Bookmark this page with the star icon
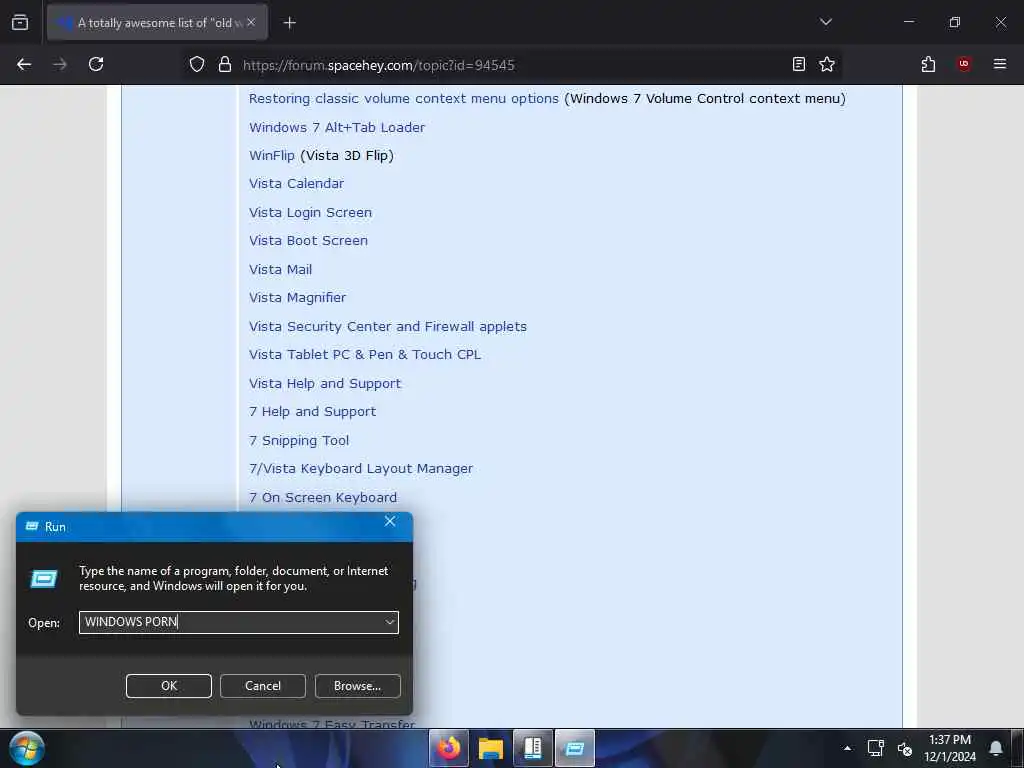 click(827, 64)
